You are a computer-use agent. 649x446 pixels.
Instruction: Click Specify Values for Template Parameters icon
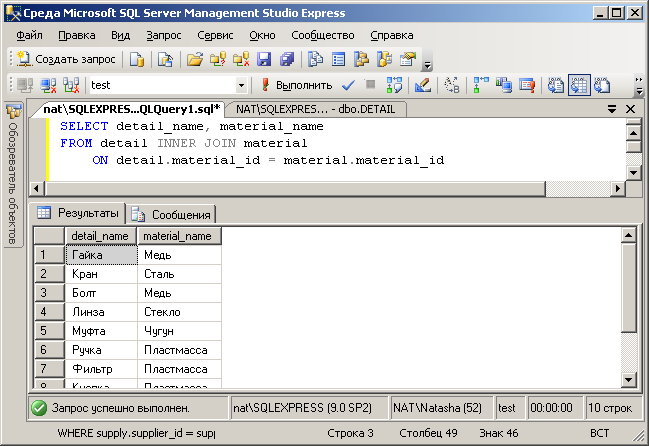tap(452, 85)
